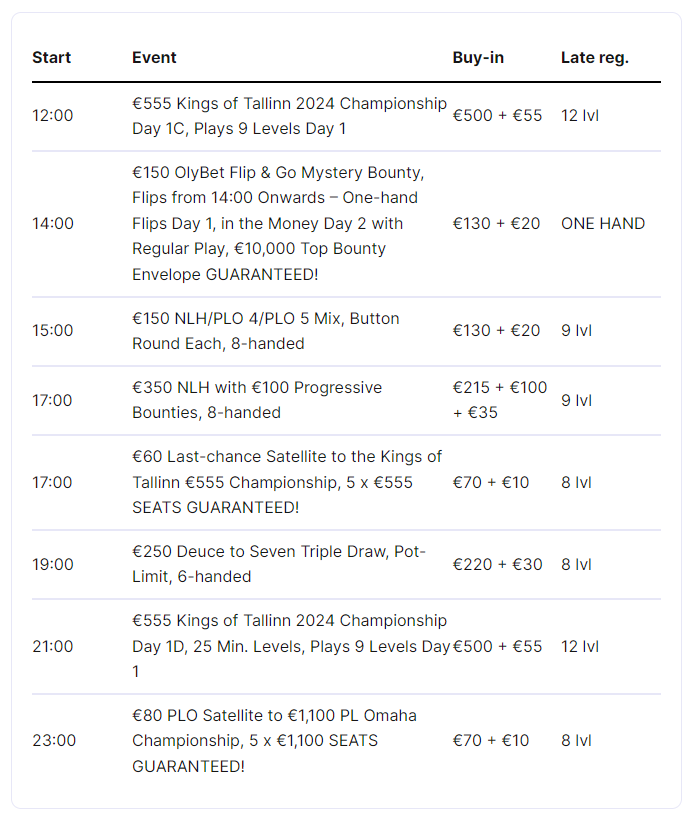Click the Start column header
Screen dimensions: 691x813
point(52,57)
